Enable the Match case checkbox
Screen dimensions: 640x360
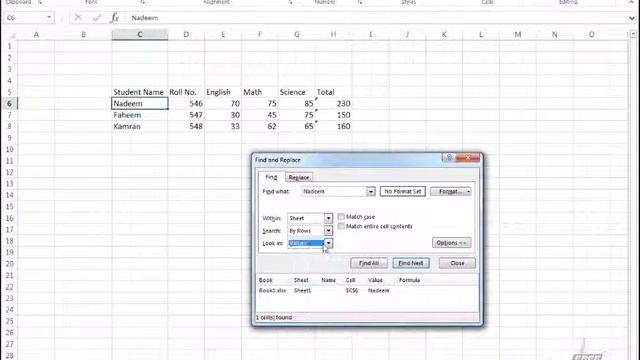click(341, 217)
